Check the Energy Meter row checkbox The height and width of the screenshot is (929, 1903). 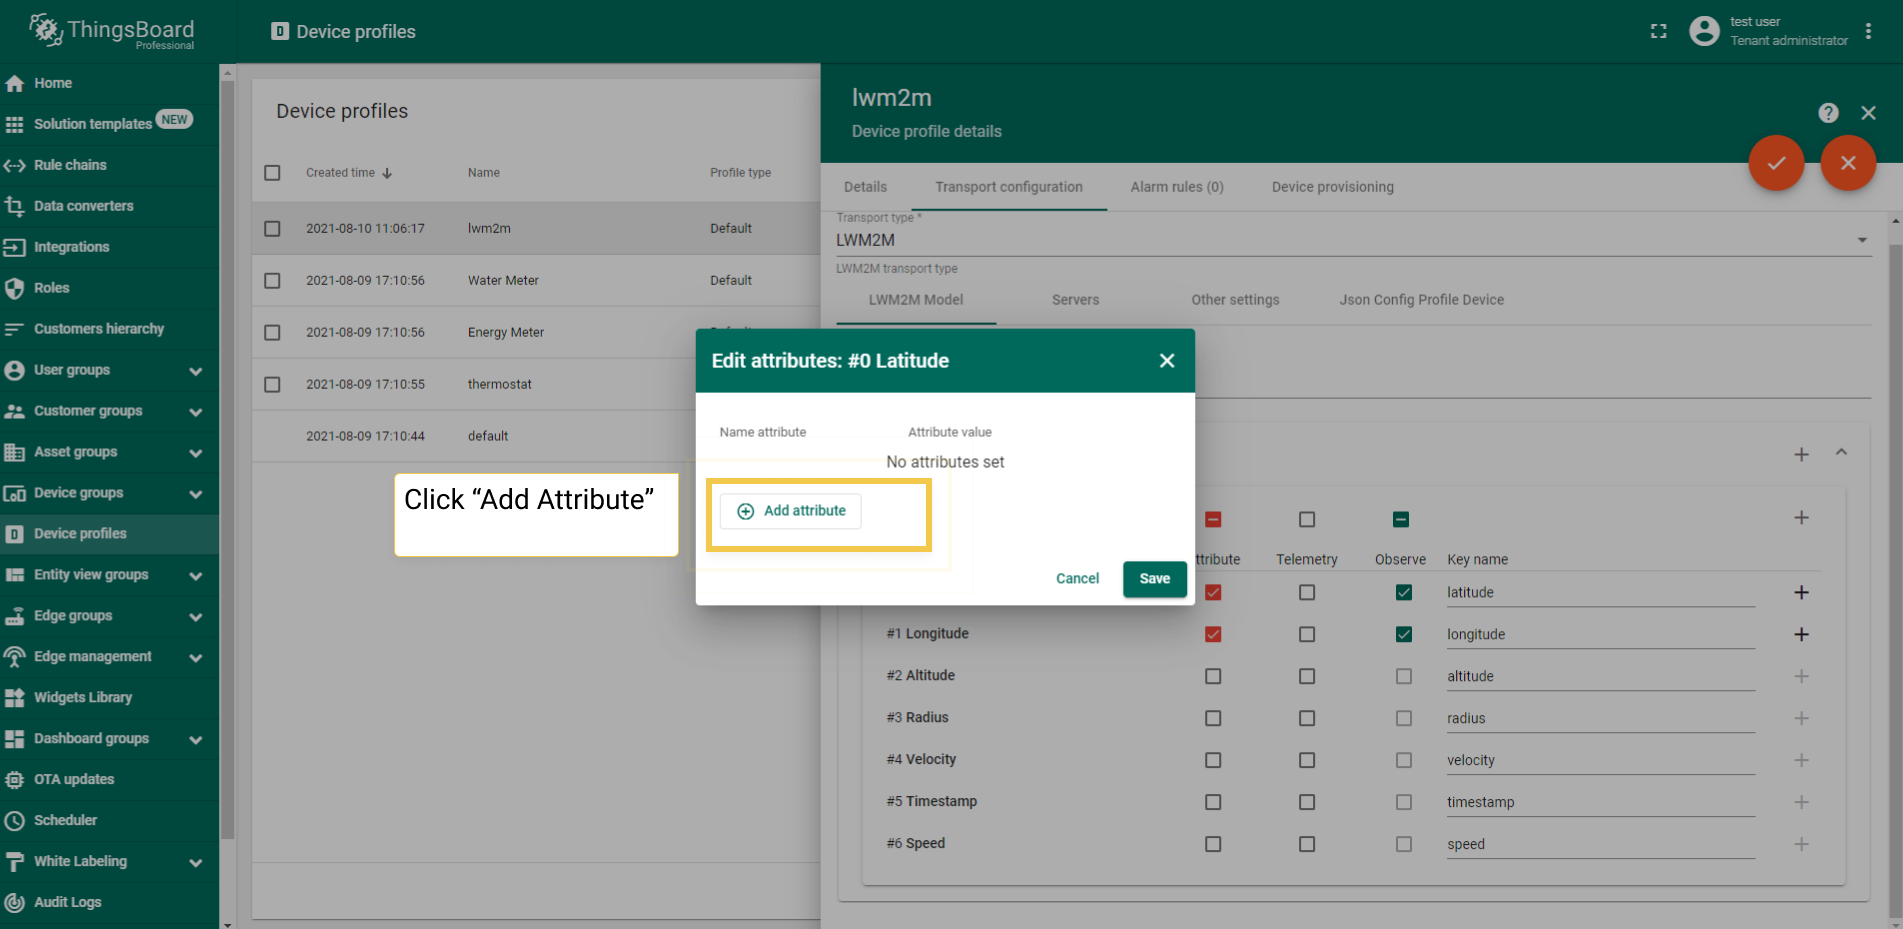click(x=272, y=333)
